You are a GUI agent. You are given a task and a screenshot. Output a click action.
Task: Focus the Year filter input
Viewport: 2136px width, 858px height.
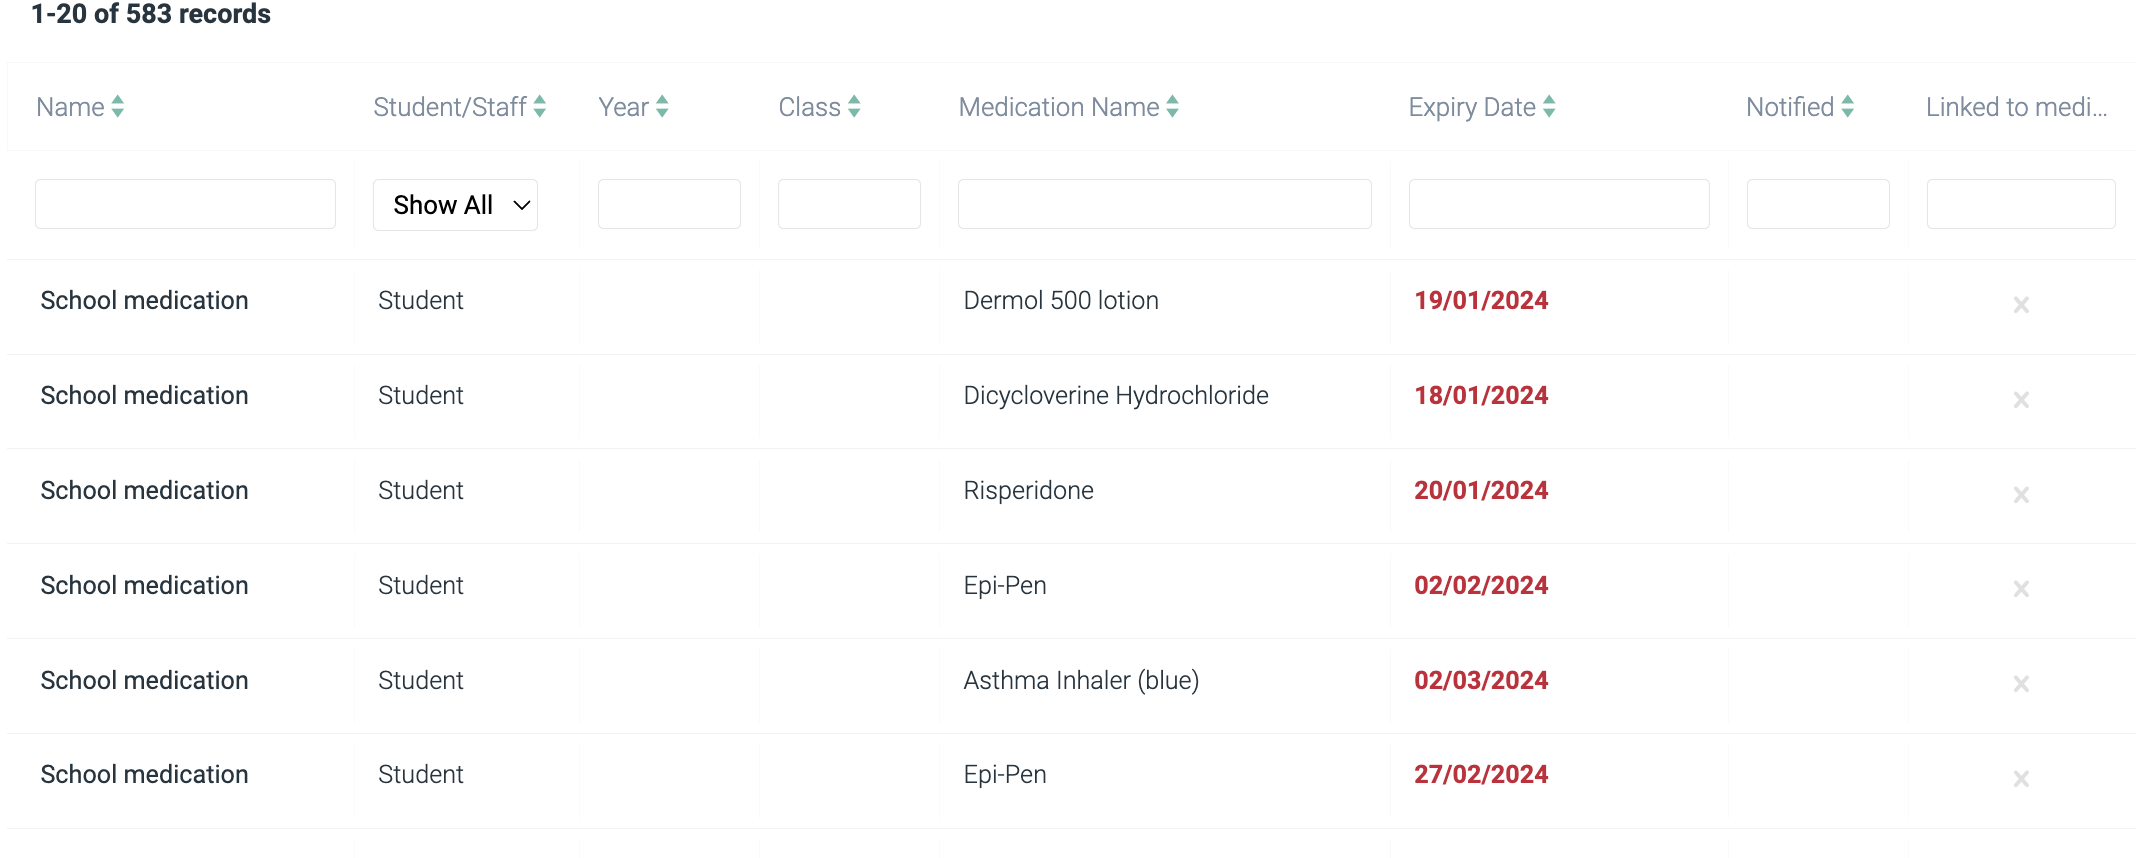coord(669,204)
